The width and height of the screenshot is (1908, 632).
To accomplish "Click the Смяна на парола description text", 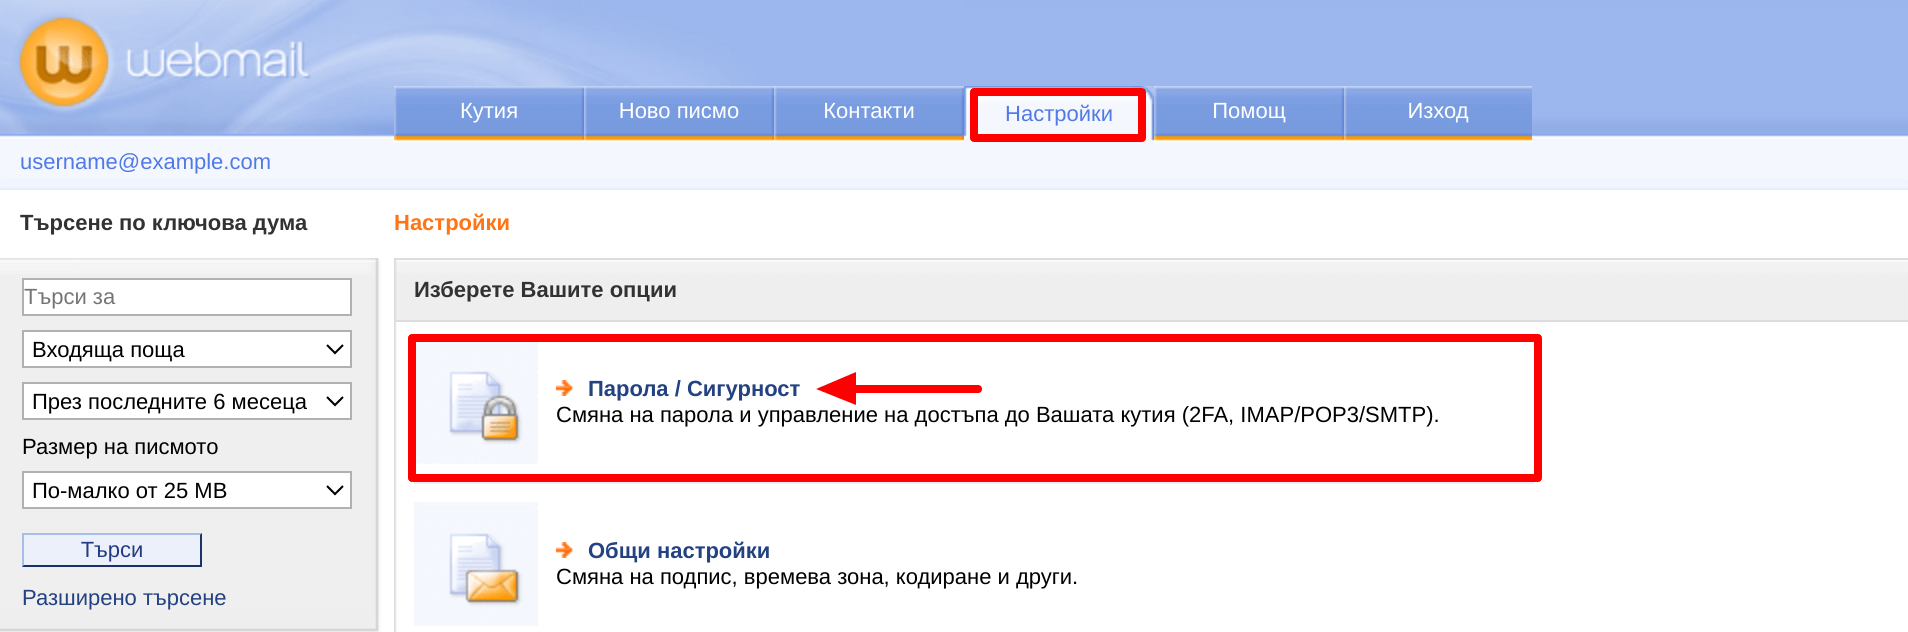I will tap(997, 415).
